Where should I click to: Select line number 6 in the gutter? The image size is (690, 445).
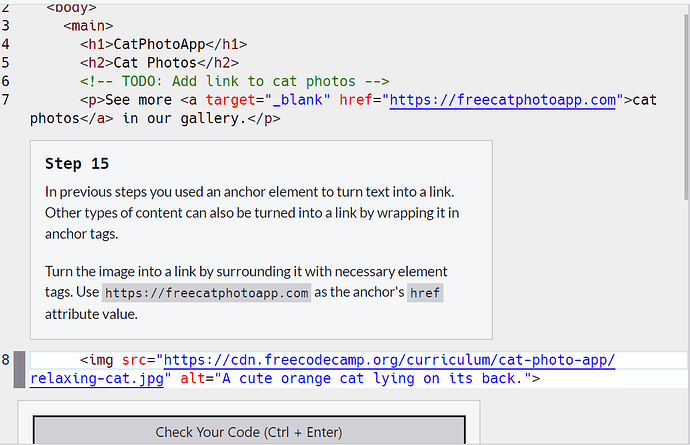6,81
